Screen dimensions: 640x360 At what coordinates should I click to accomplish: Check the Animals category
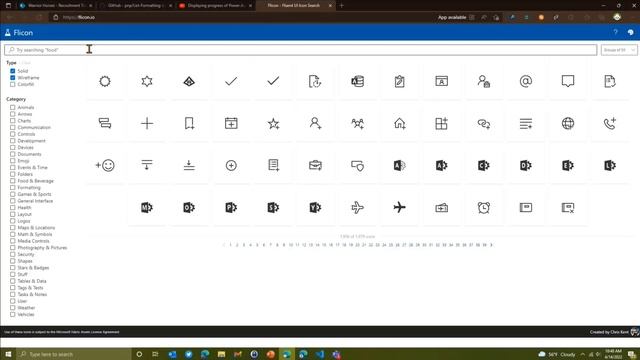13,107
